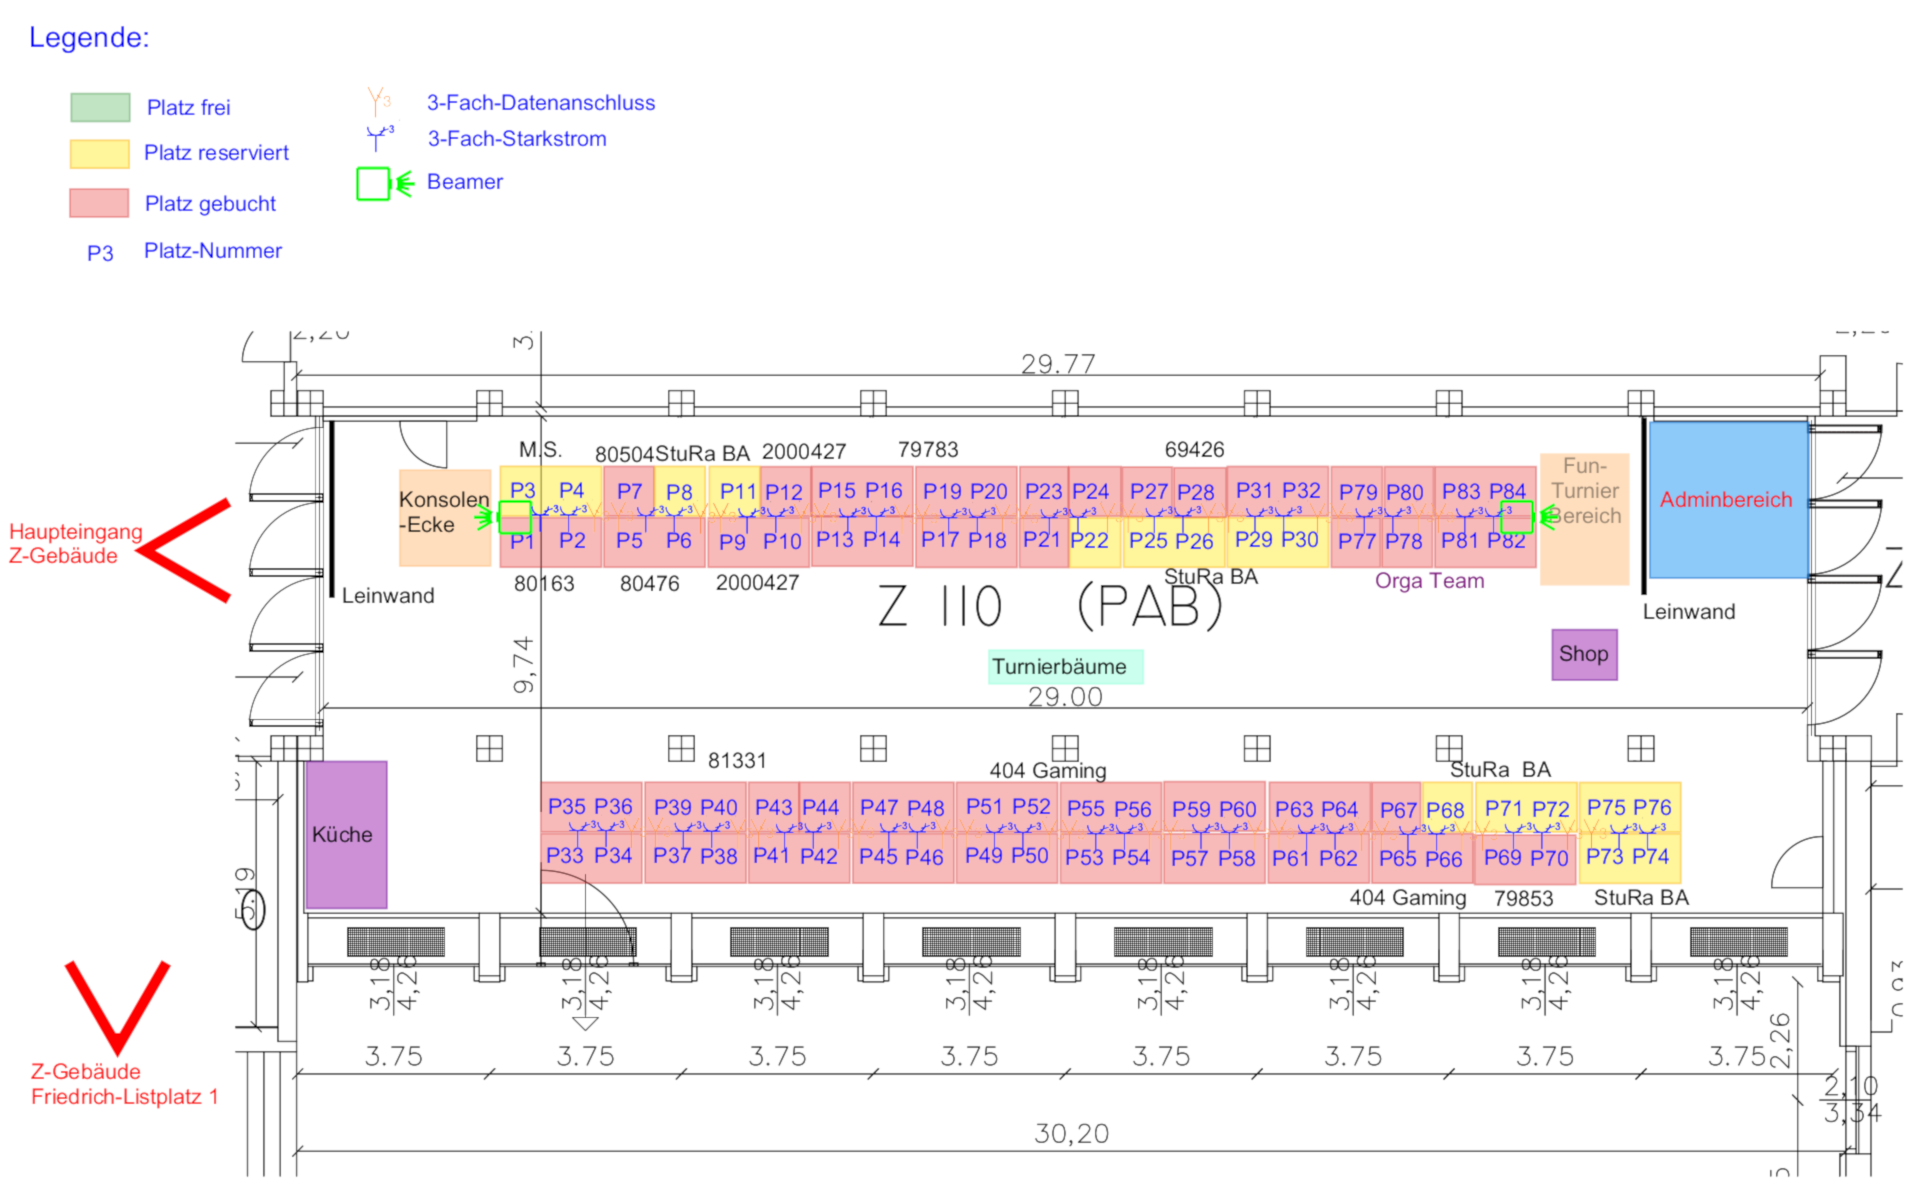Click the green Beamer icon in legend
The width and height of the screenshot is (1905, 1200).
(x=373, y=184)
